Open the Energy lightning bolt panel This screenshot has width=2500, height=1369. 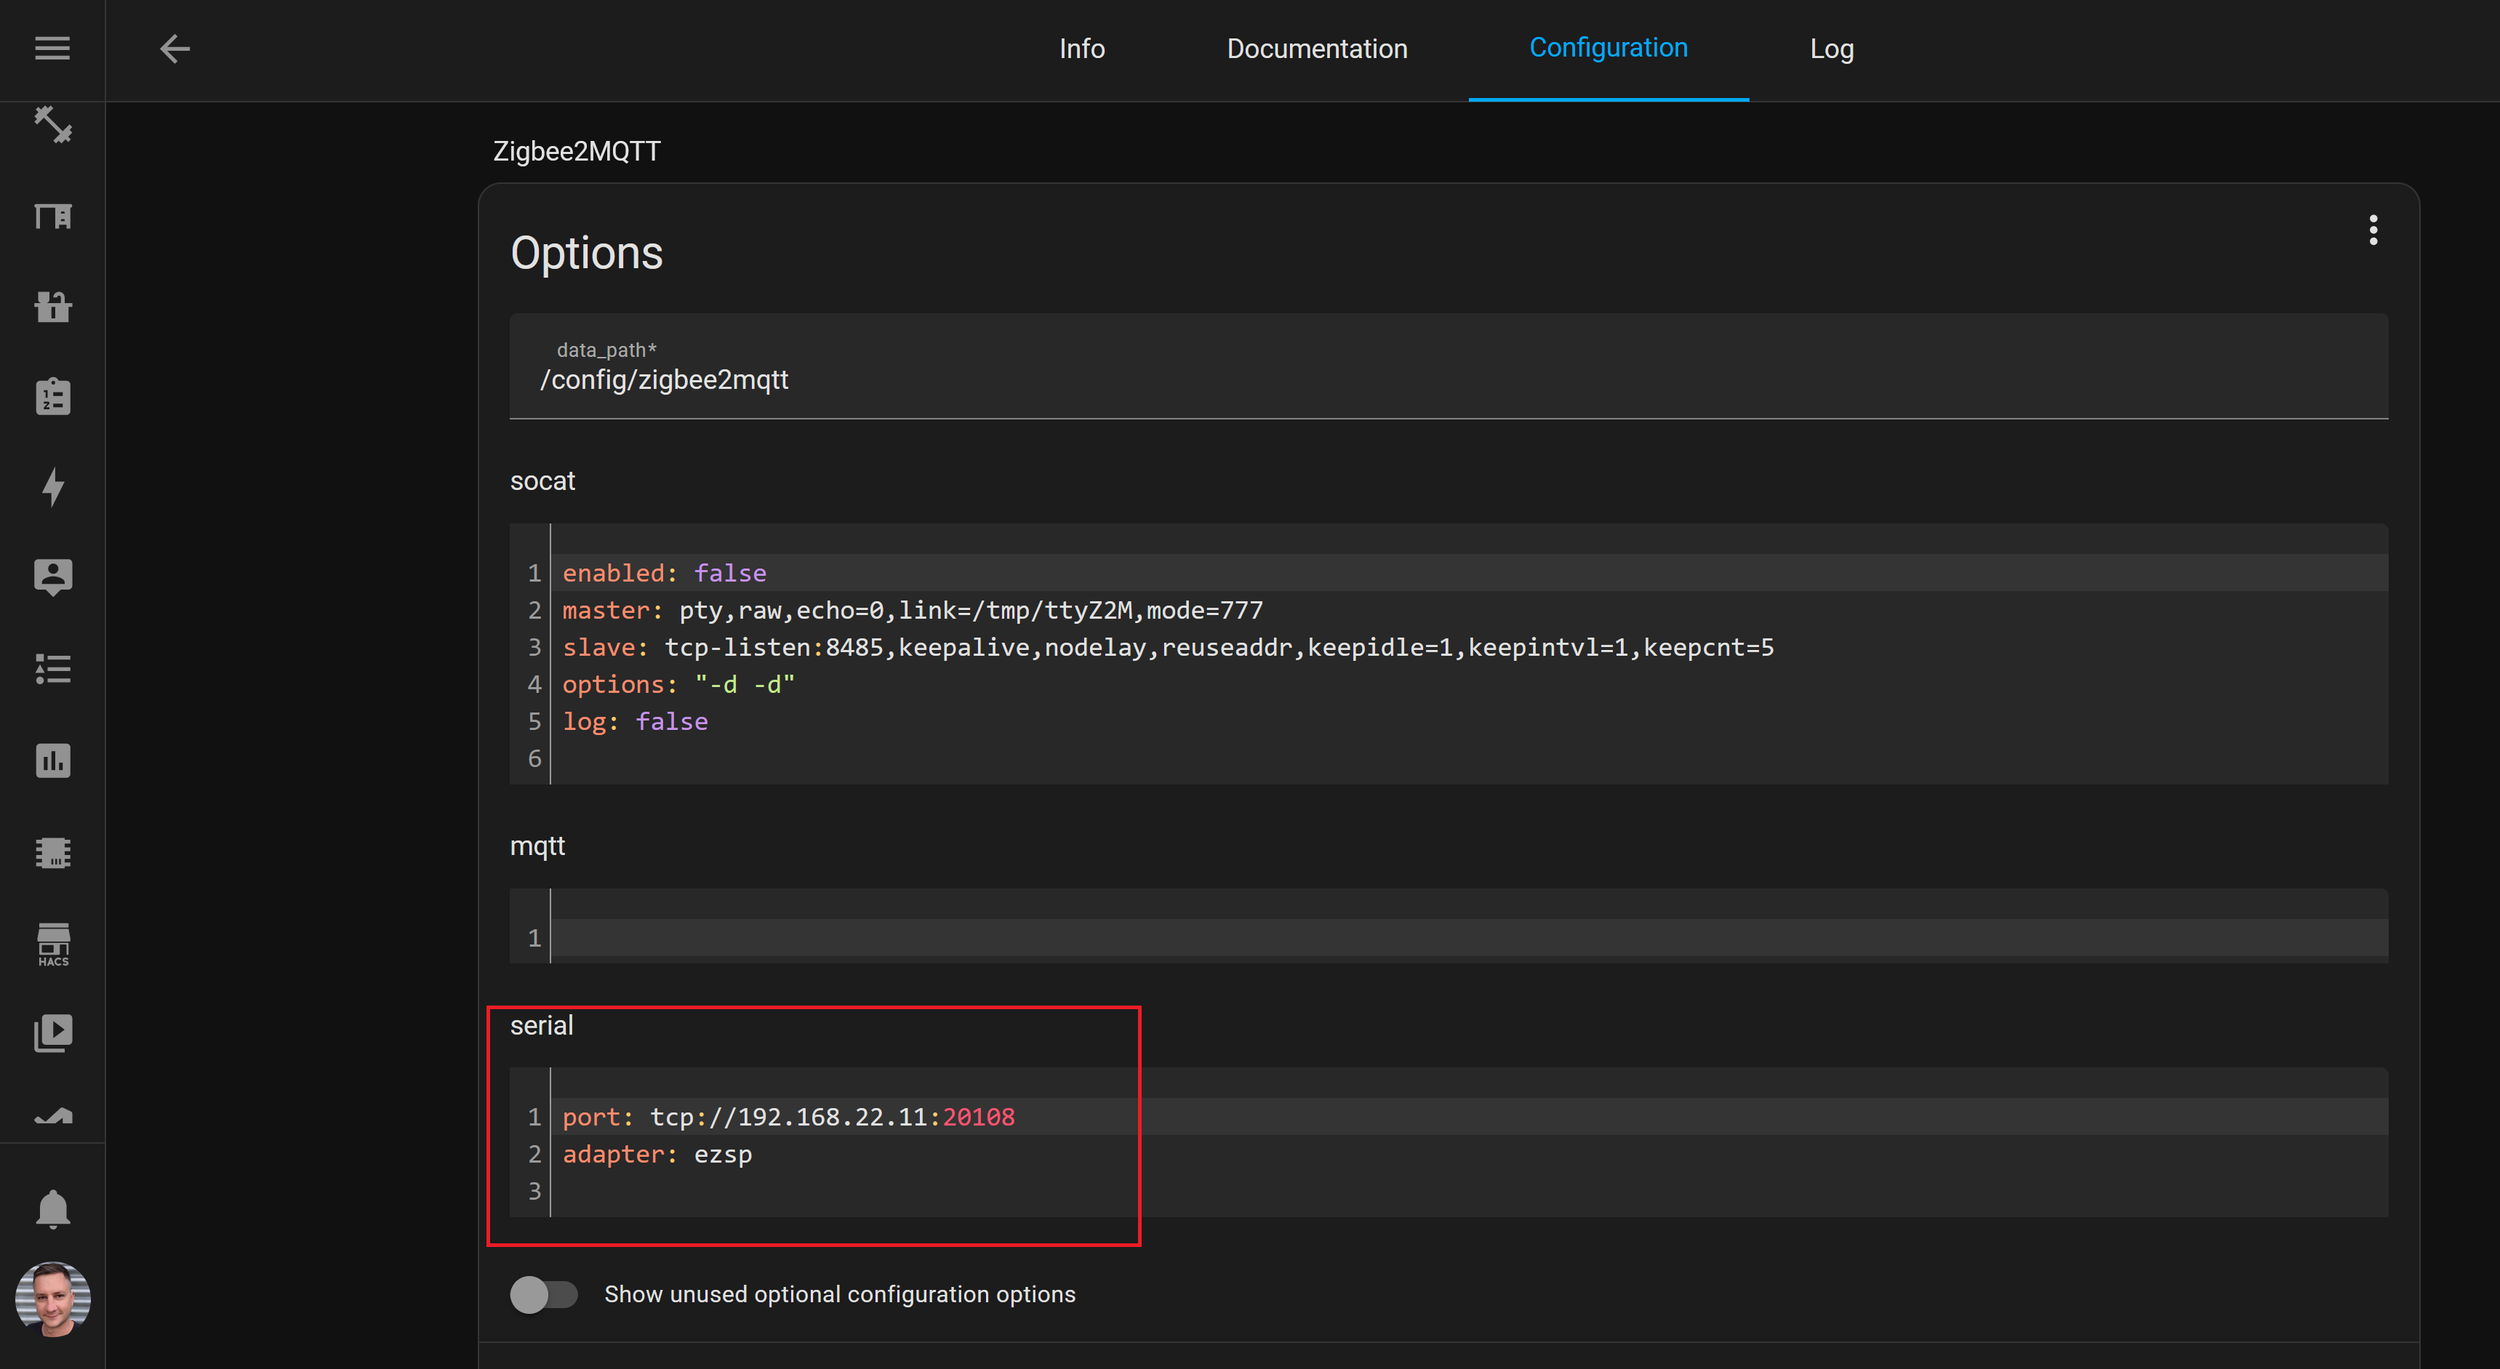pyautogui.click(x=52, y=487)
